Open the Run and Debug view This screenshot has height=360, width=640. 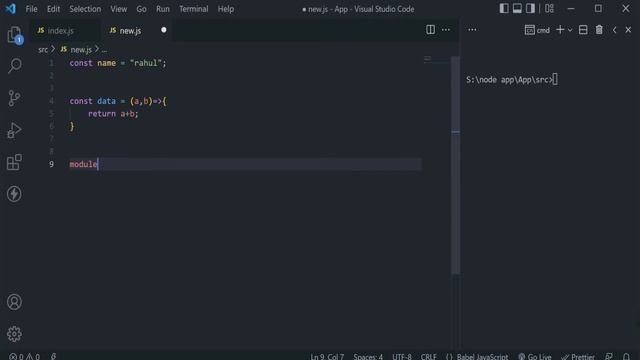pos(14,130)
